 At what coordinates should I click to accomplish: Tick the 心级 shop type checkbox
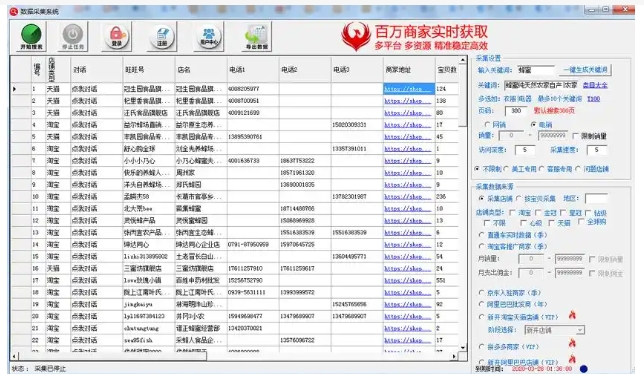523,223
